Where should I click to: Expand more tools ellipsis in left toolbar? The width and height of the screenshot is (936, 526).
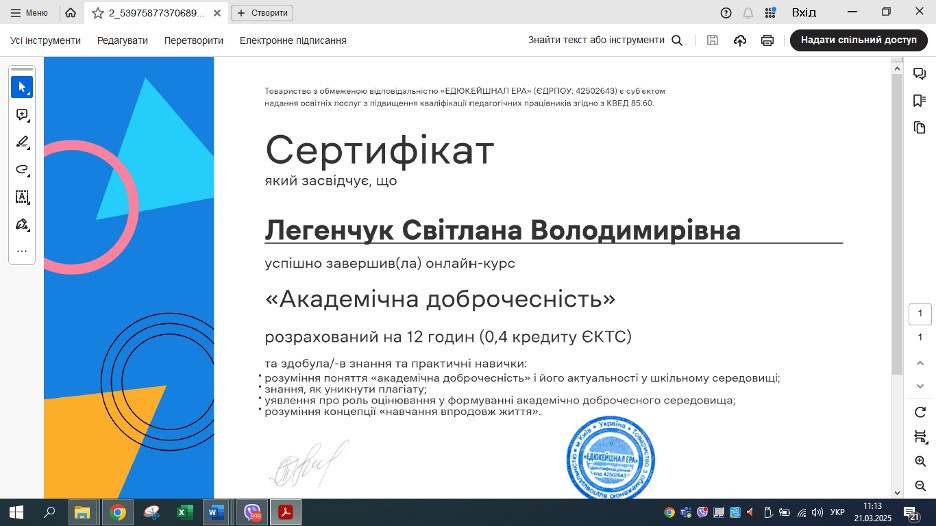(22, 251)
